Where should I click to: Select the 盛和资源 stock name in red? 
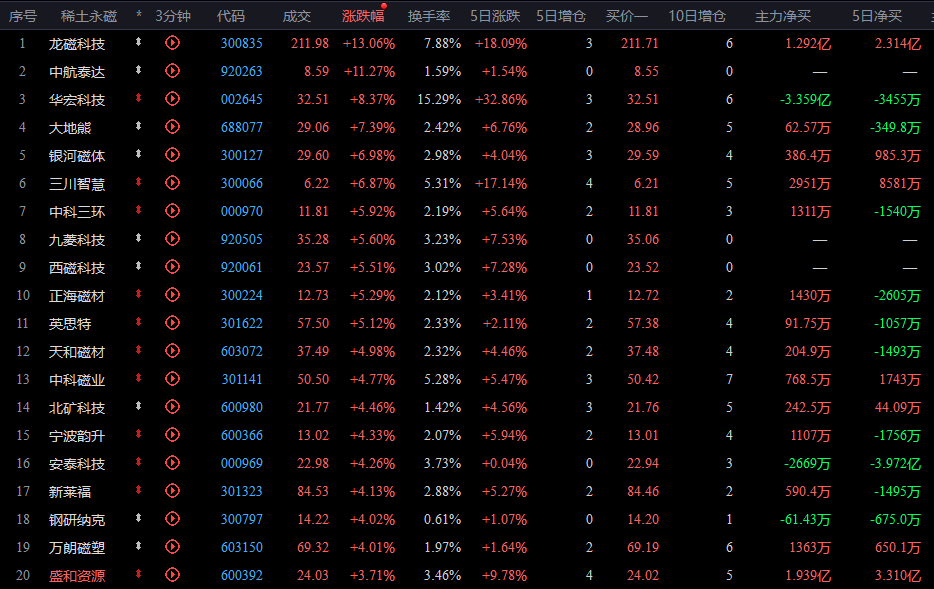pyautogui.click(x=77, y=576)
